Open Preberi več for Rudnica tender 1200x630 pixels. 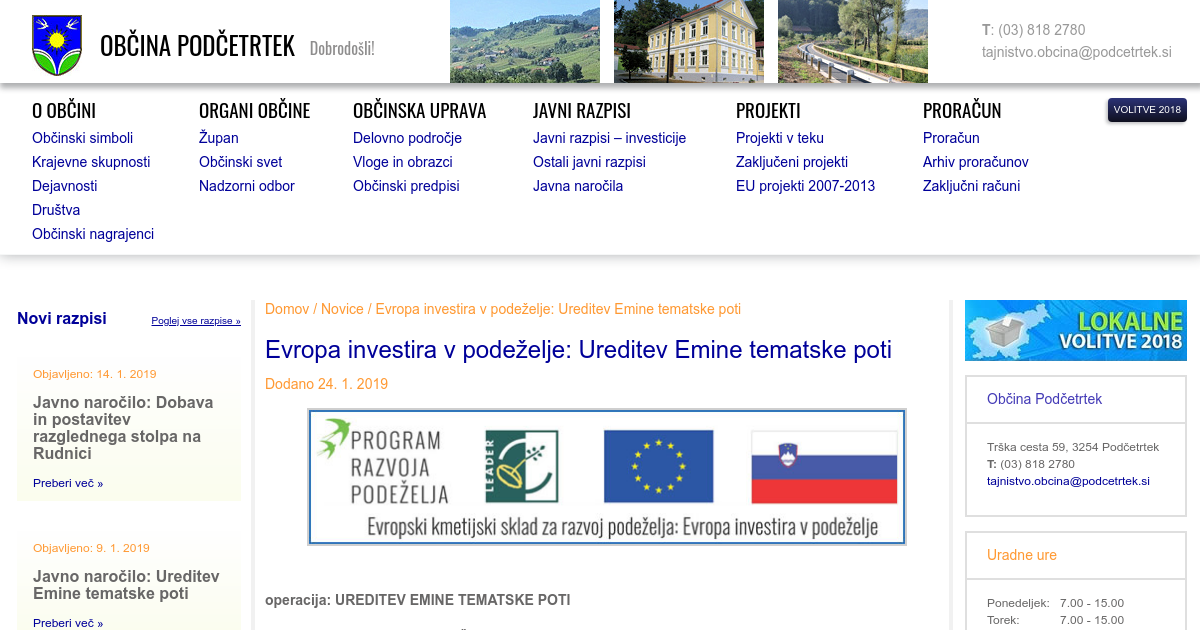68,483
